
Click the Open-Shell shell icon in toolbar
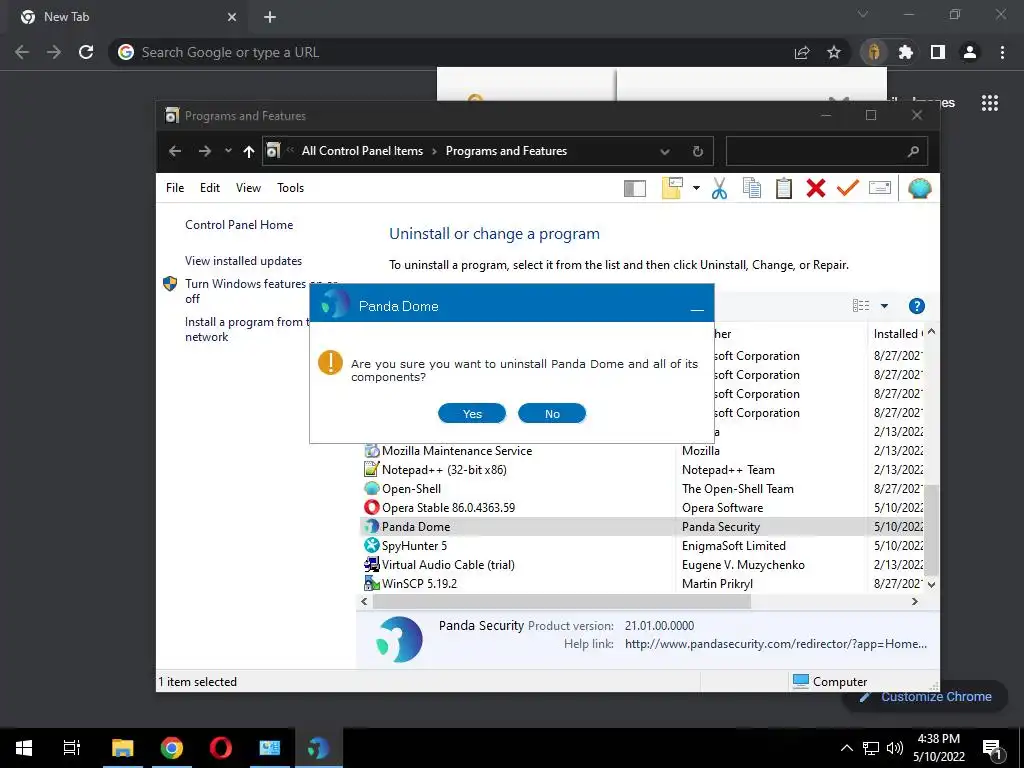tap(920, 188)
